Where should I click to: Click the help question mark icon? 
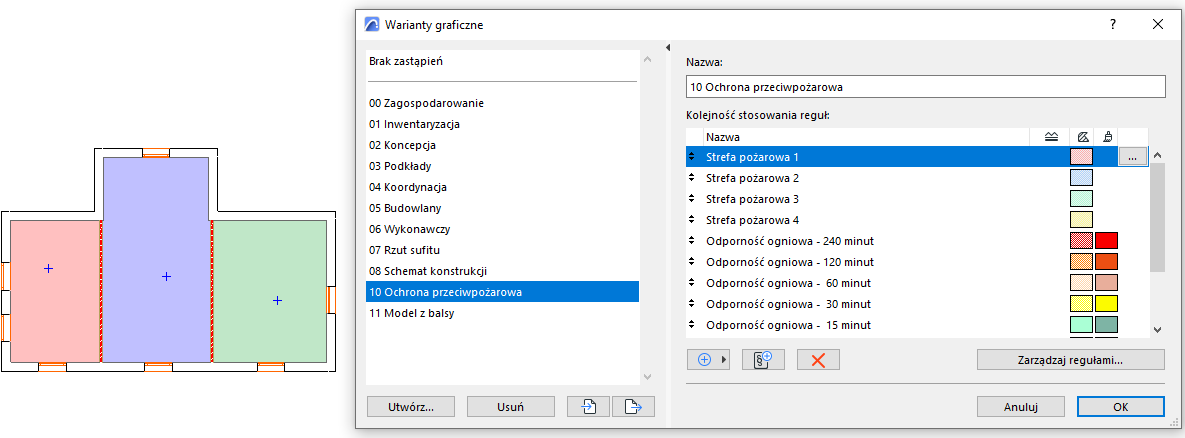click(x=1112, y=24)
